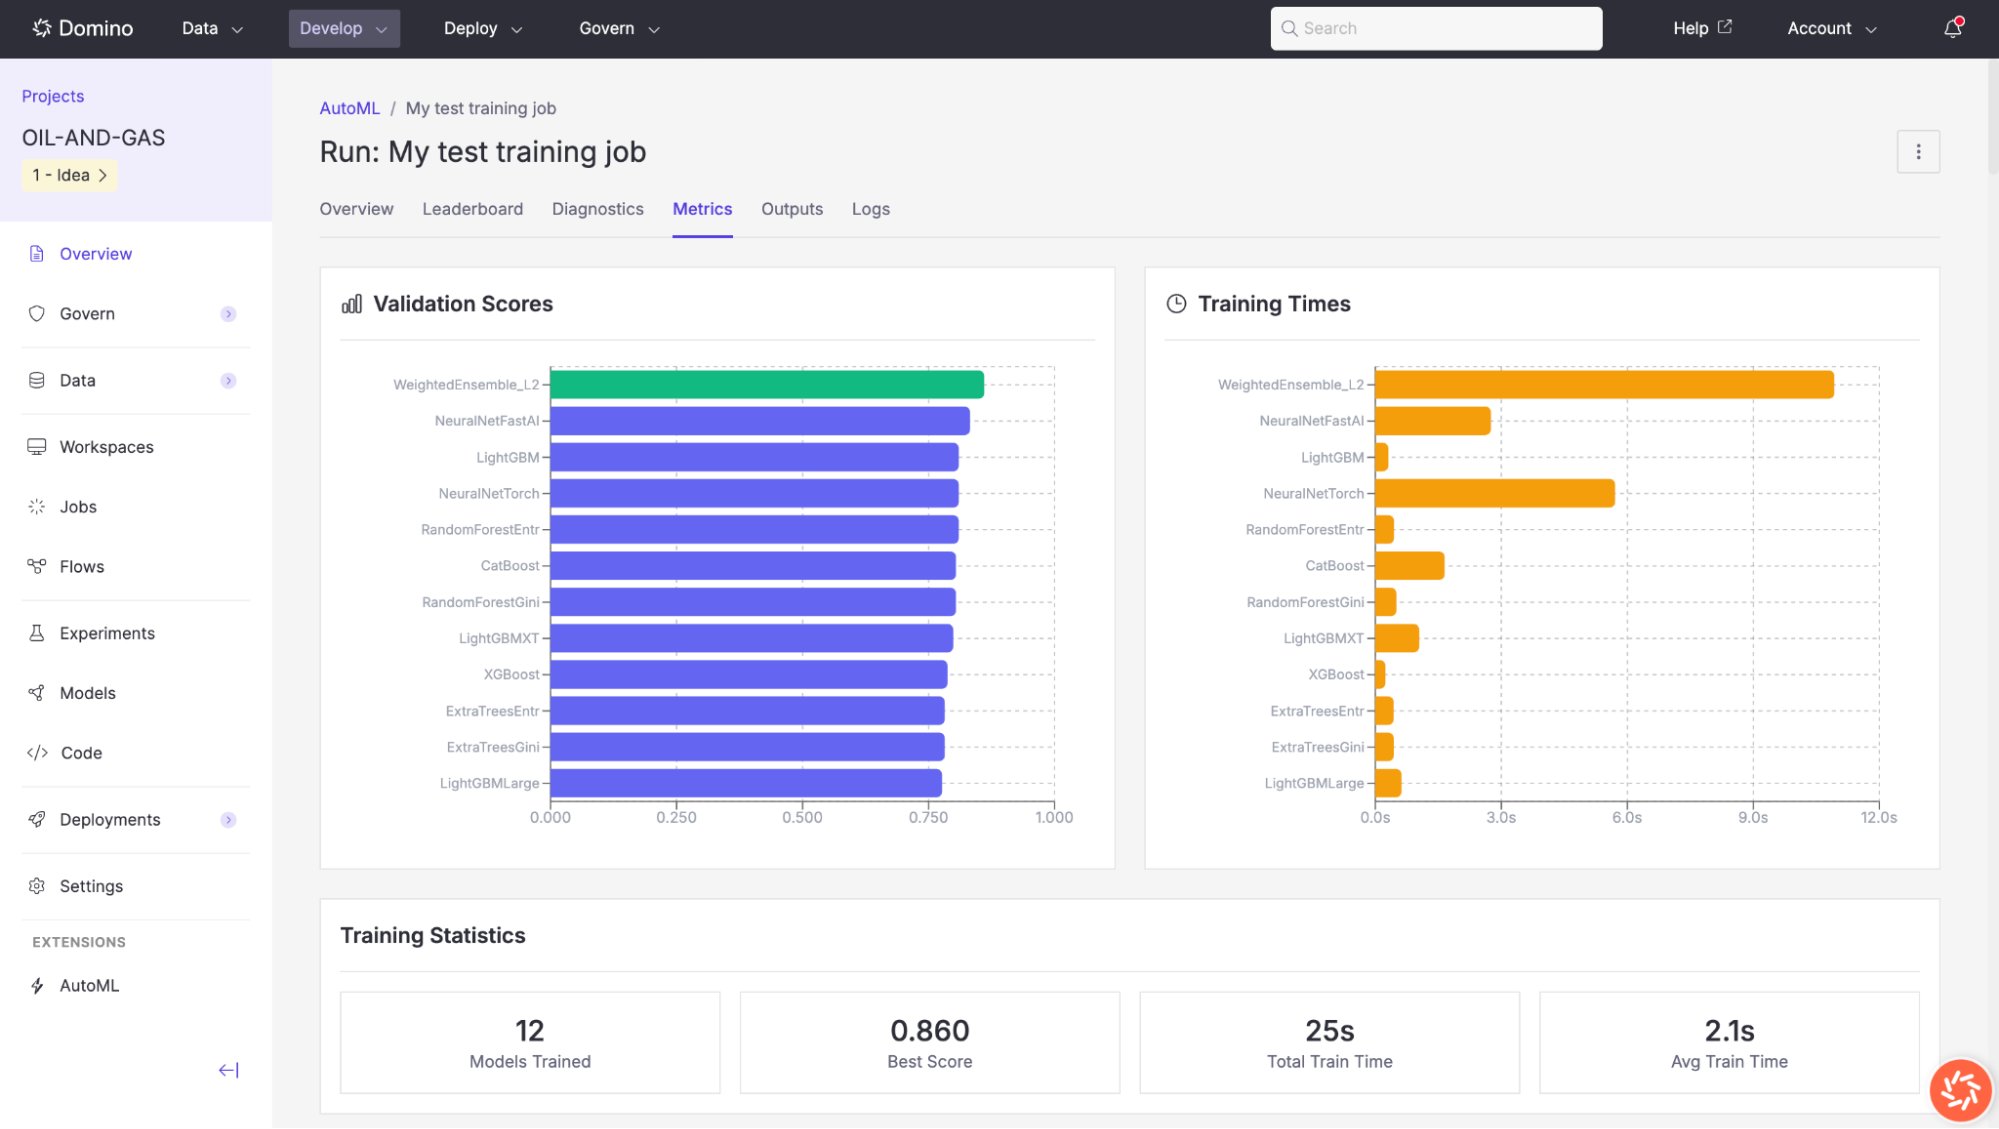Click the Best Score 0.860 card
The width and height of the screenshot is (1999, 1129).
(929, 1043)
